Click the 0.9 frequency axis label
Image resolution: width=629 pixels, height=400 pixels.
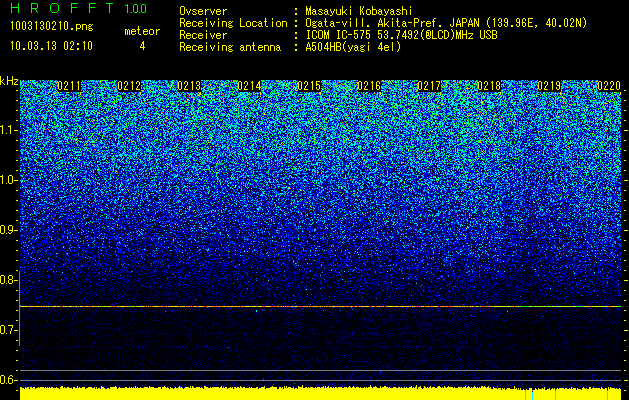tap(8, 230)
